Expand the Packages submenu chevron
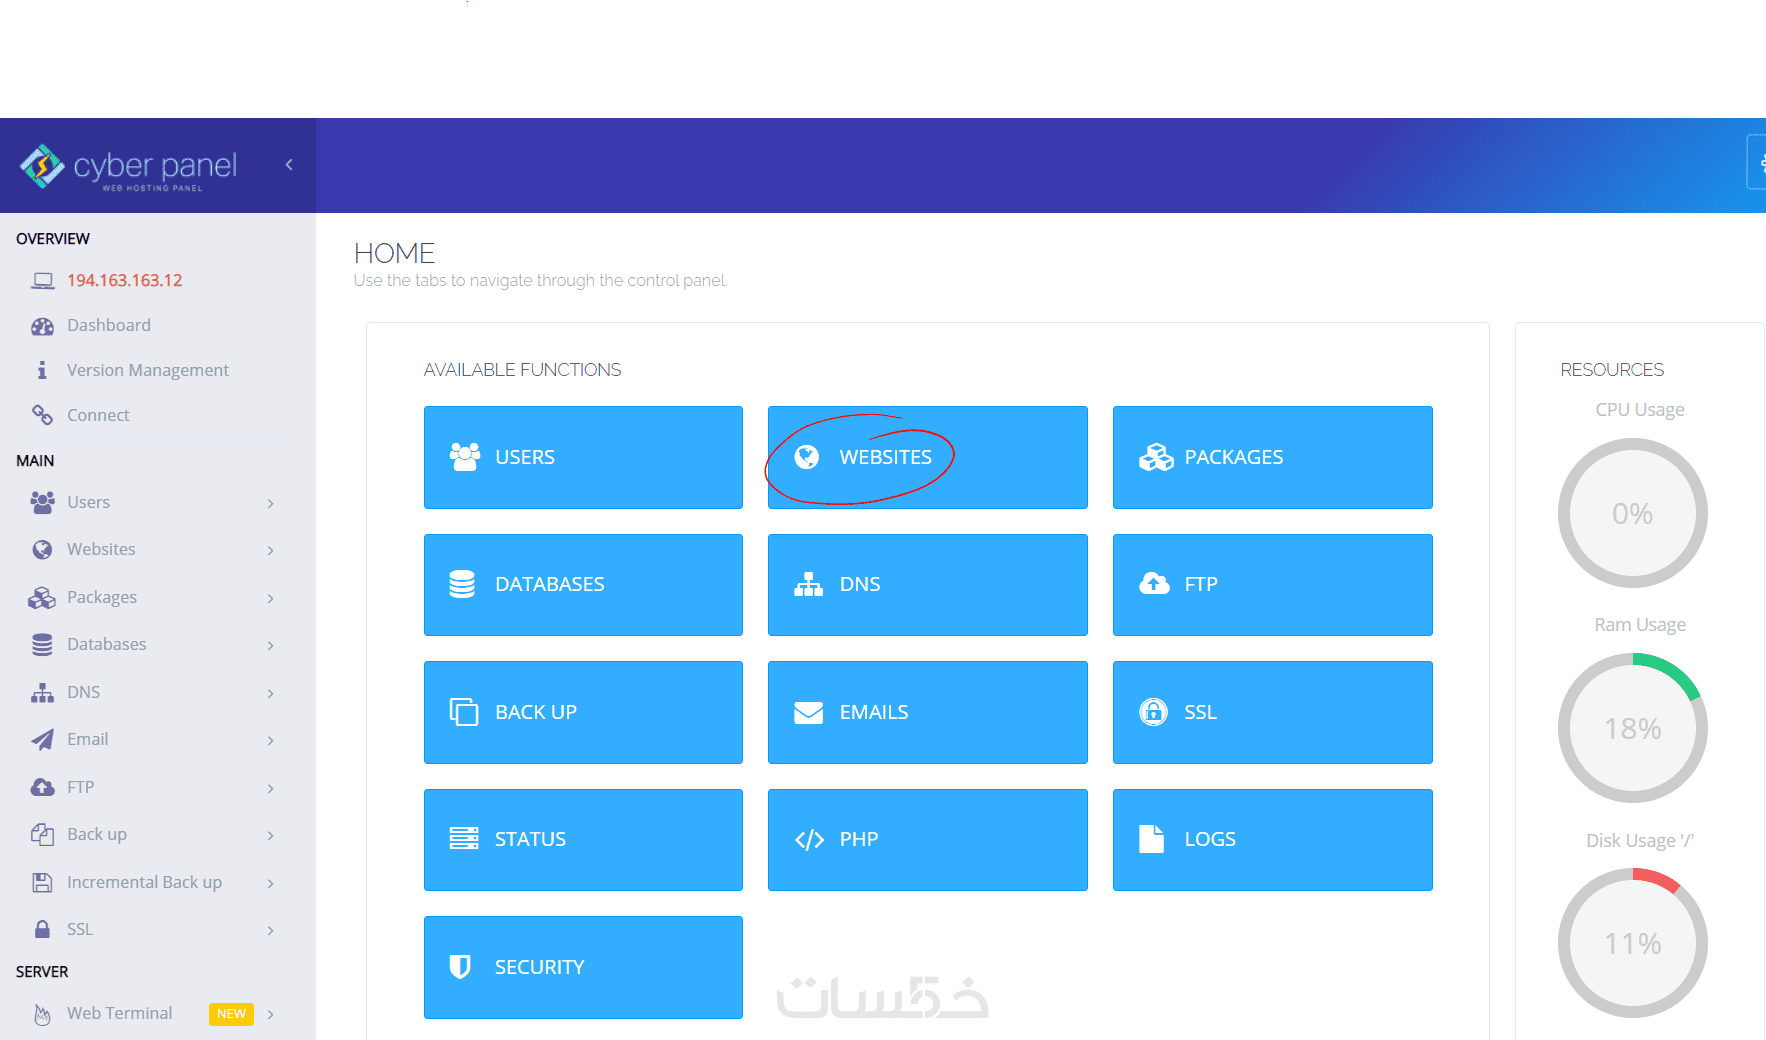Viewport: 1766px width, 1040px height. [x=270, y=598]
